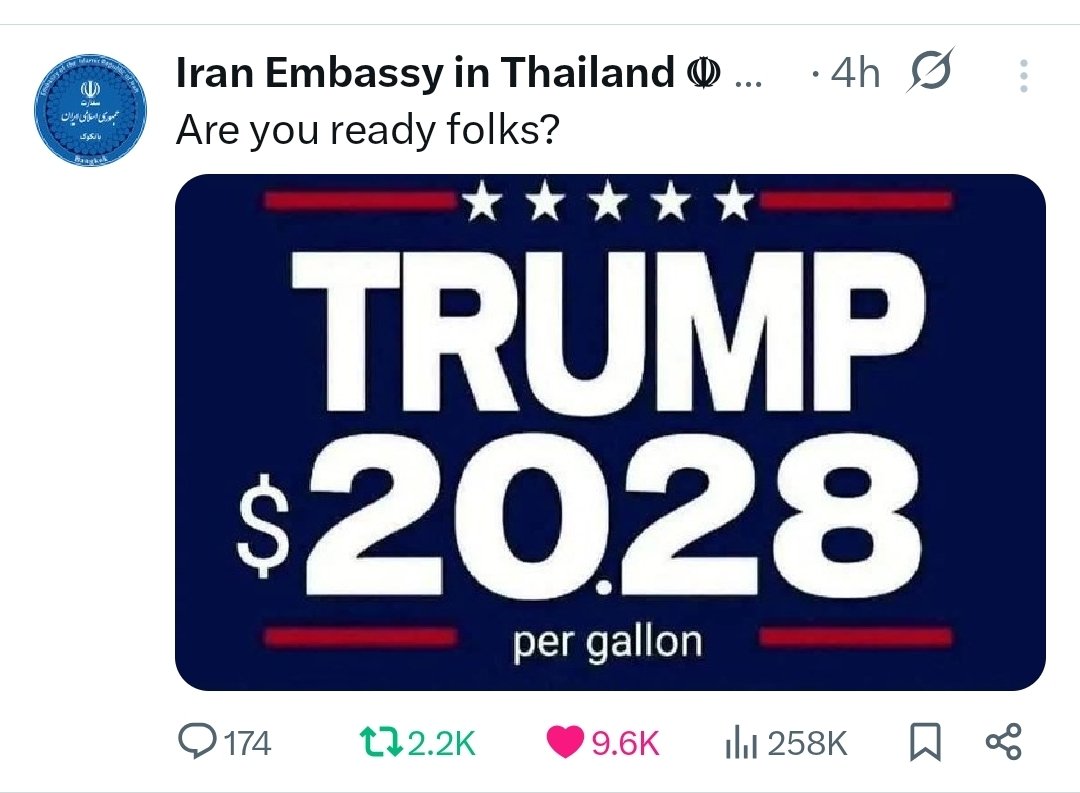The image size is (1080, 793).
Task: Click the 174 replies count
Action: [248, 743]
